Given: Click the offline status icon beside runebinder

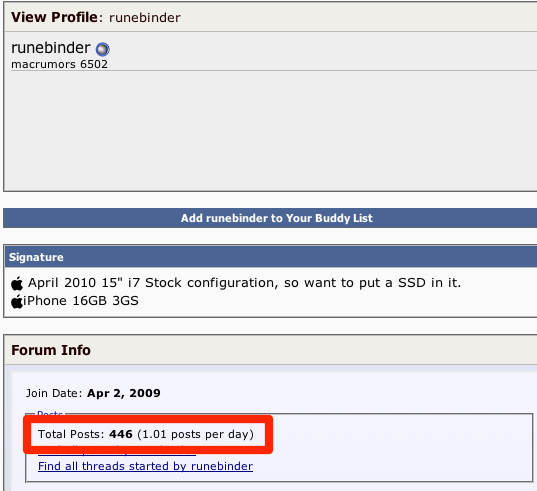Looking at the screenshot, I should coord(102,49).
